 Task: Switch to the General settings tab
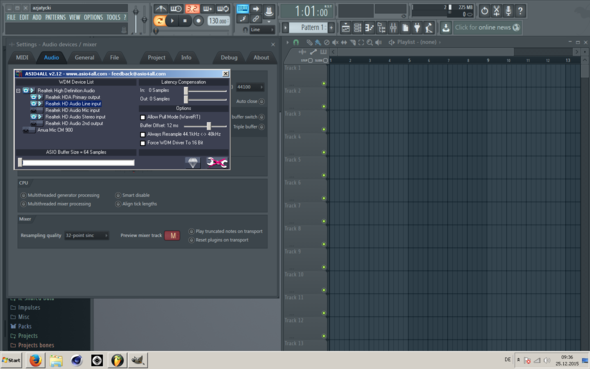84,58
